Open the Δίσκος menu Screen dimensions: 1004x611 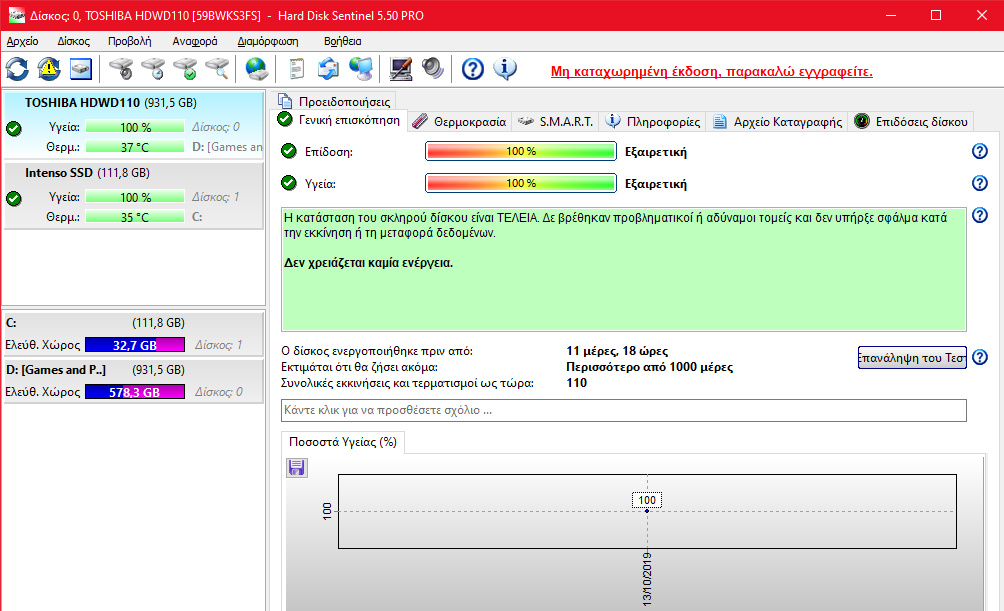74,41
